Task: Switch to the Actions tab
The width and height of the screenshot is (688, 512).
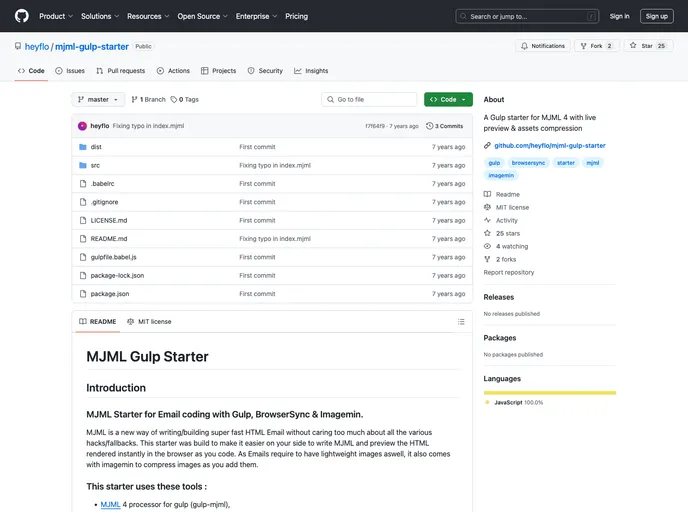Action: click(173, 71)
